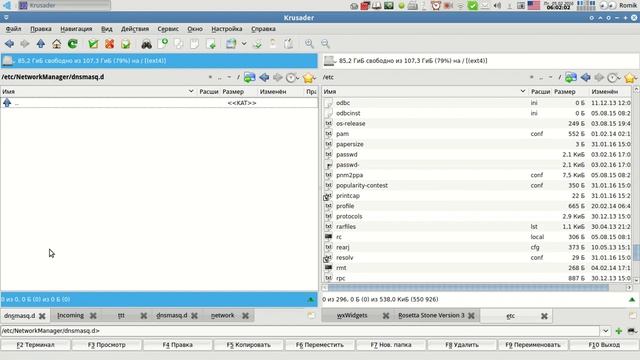This screenshot has height=360, width=640.
Task: Jump to home folder via house icon
Action: click(57, 44)
